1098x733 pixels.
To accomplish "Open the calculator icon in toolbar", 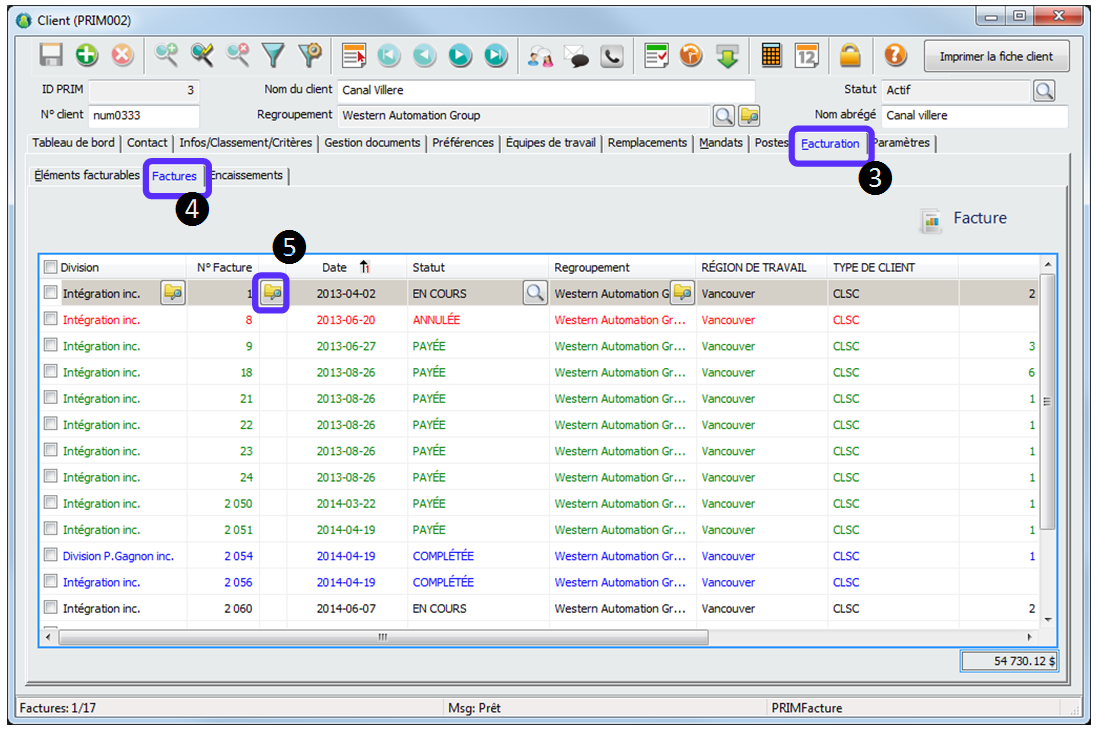I will [770, 56].
